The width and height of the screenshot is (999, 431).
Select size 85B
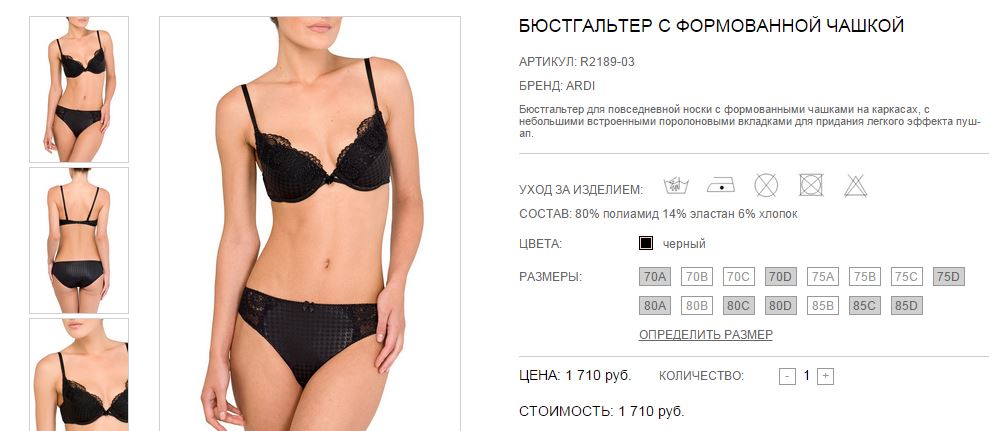[823, 306]
